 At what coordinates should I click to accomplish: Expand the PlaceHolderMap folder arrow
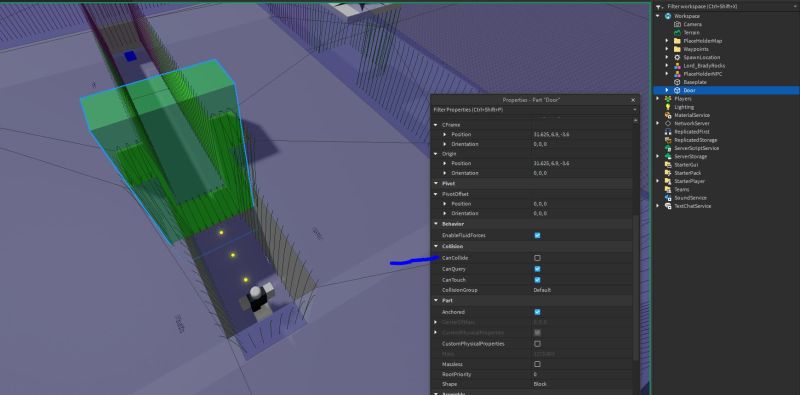667,41
